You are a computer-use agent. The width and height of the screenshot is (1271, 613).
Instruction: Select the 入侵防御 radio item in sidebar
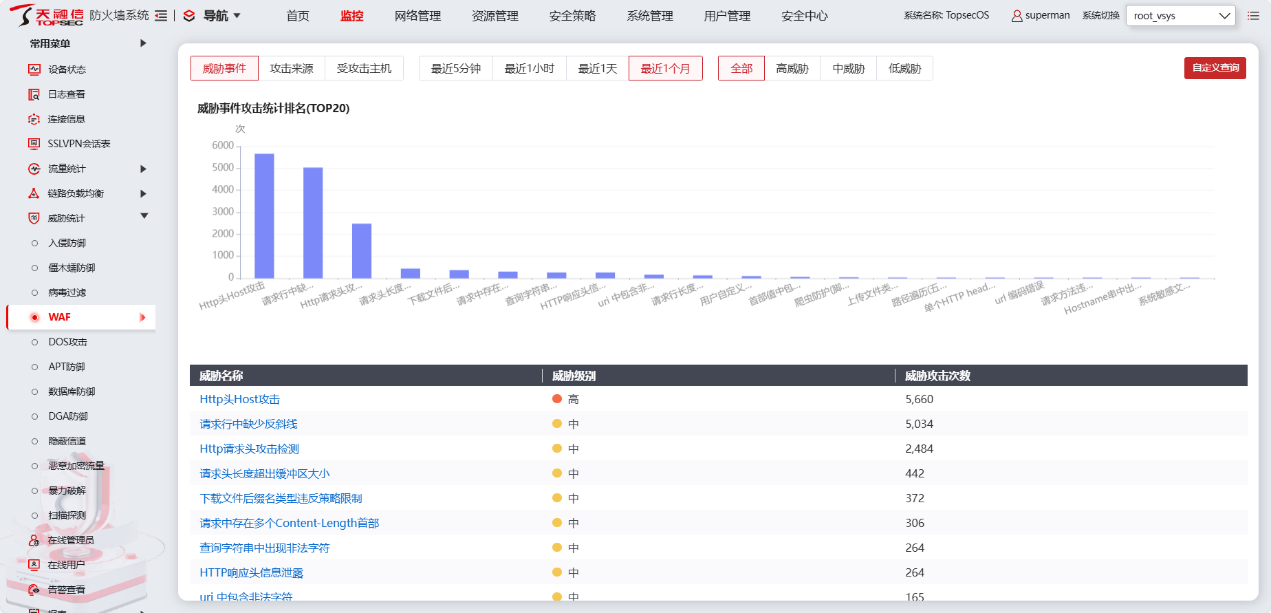35,243
